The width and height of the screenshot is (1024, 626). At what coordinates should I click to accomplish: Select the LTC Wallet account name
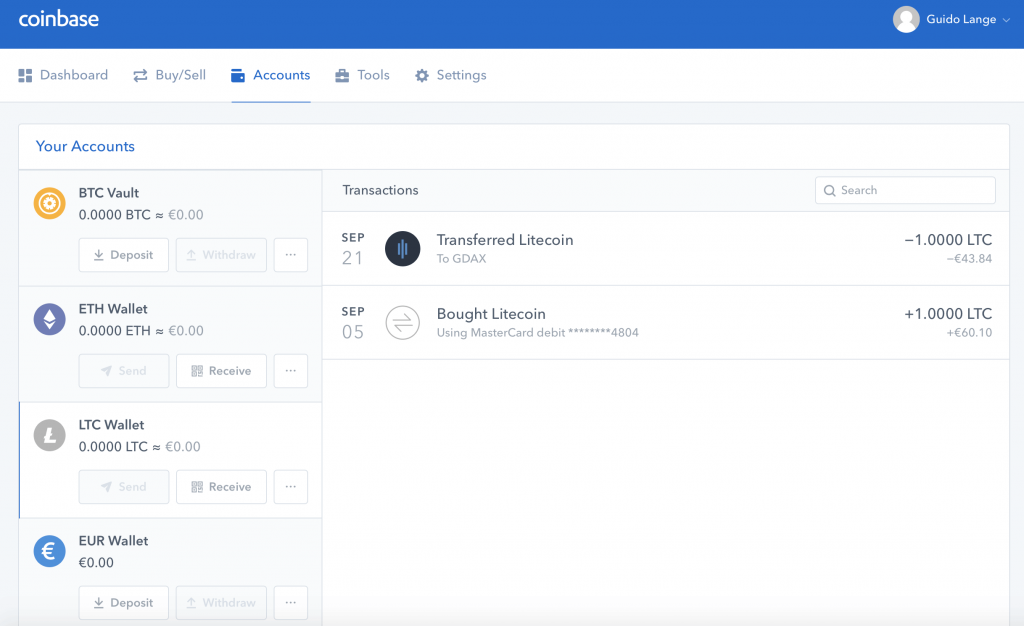[x=112, y=425]
